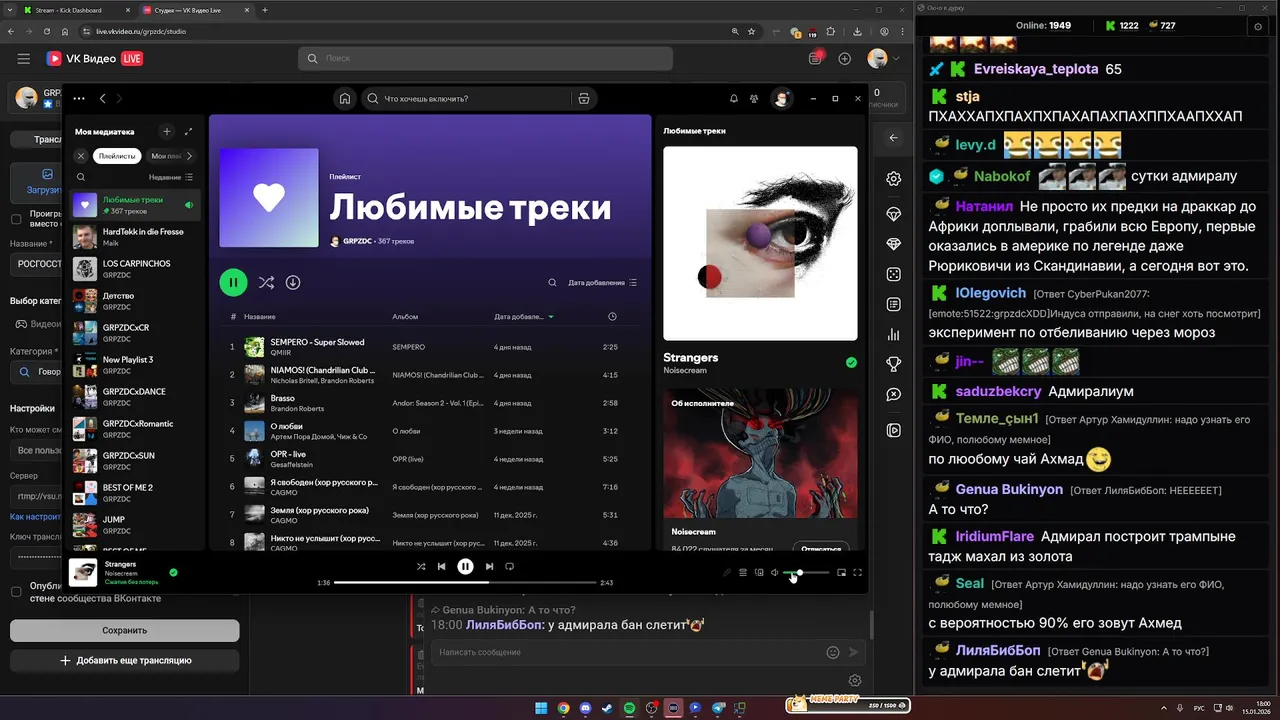Sort tracks by the Название column header
Image resolution: width=1280 pixels, height=720 pixels.
tap(260, 316)
